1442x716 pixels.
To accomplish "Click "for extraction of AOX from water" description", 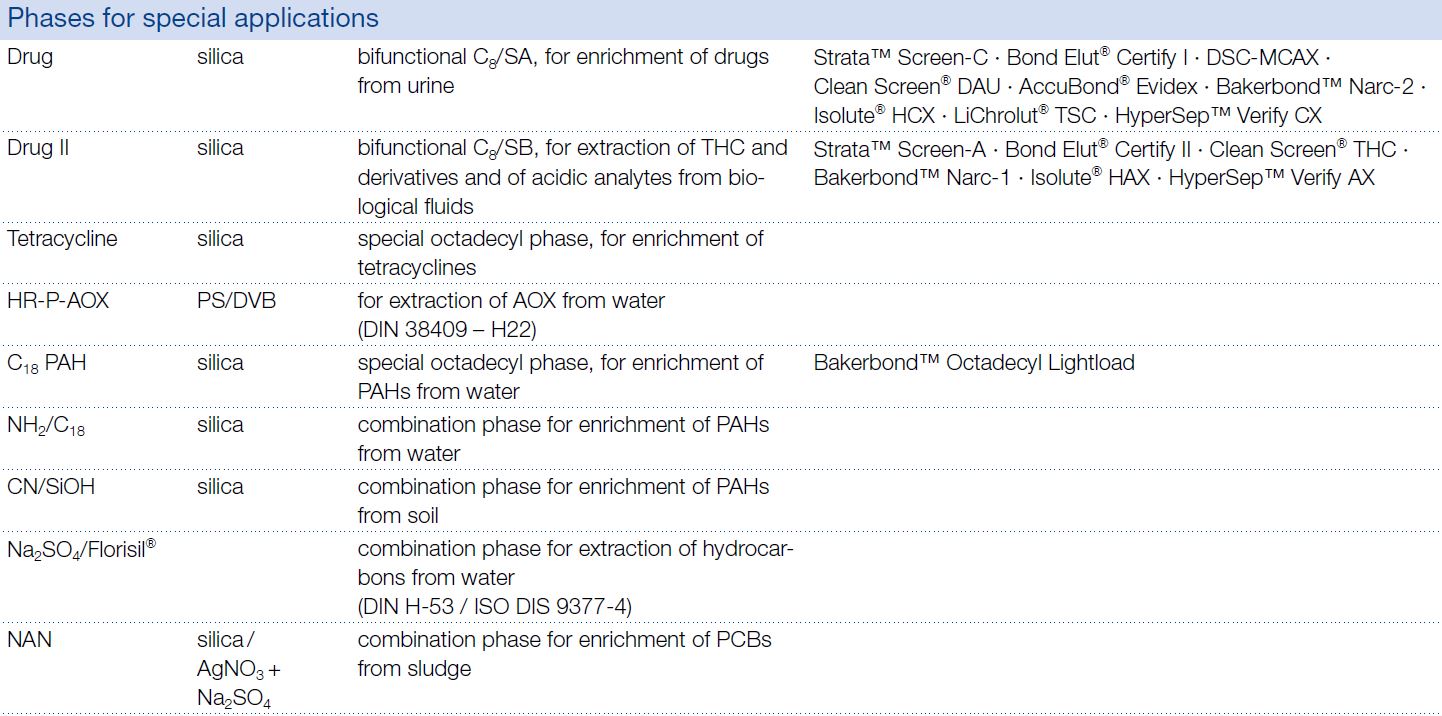I will [x=511, y=300].
